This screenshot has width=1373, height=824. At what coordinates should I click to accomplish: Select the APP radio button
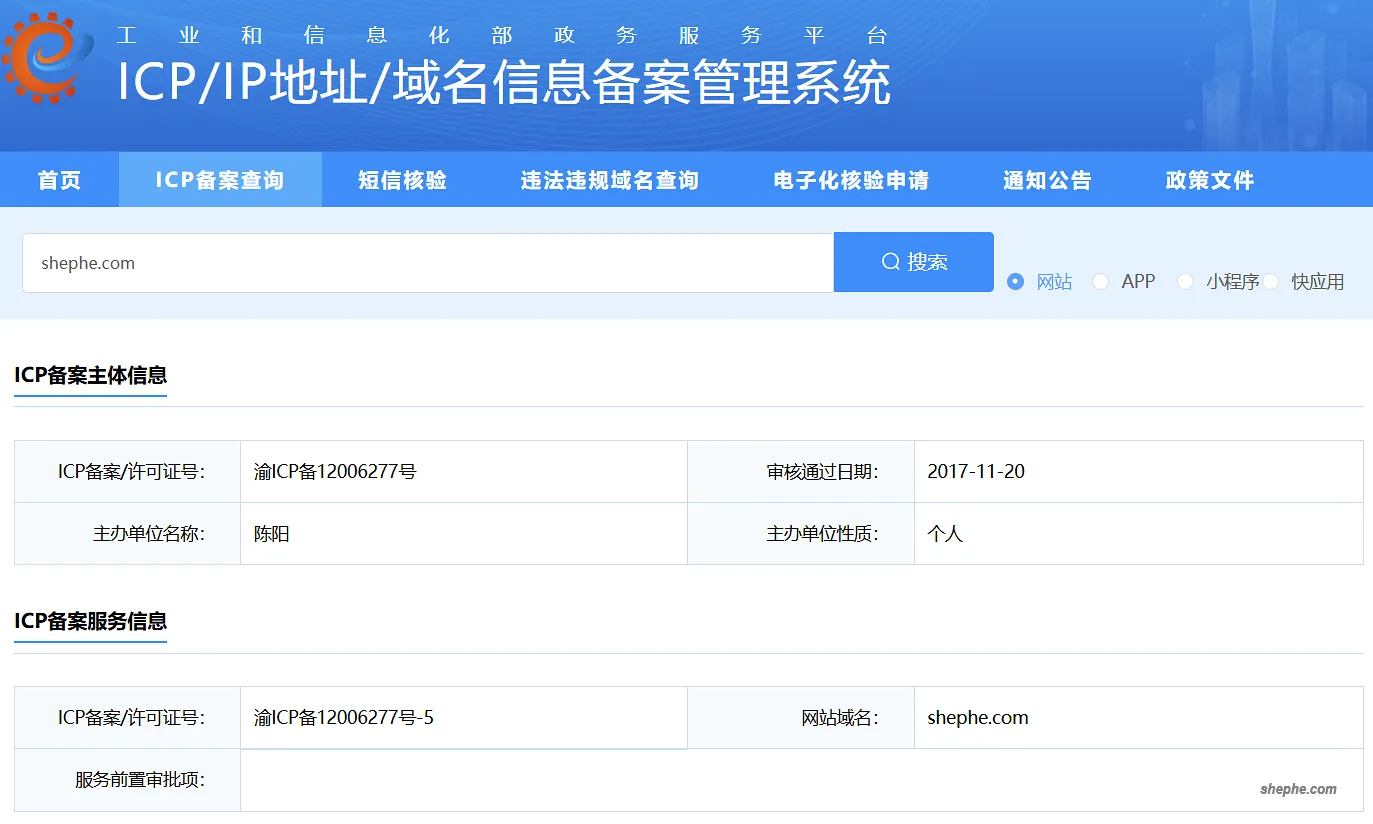coord(1099,281)
